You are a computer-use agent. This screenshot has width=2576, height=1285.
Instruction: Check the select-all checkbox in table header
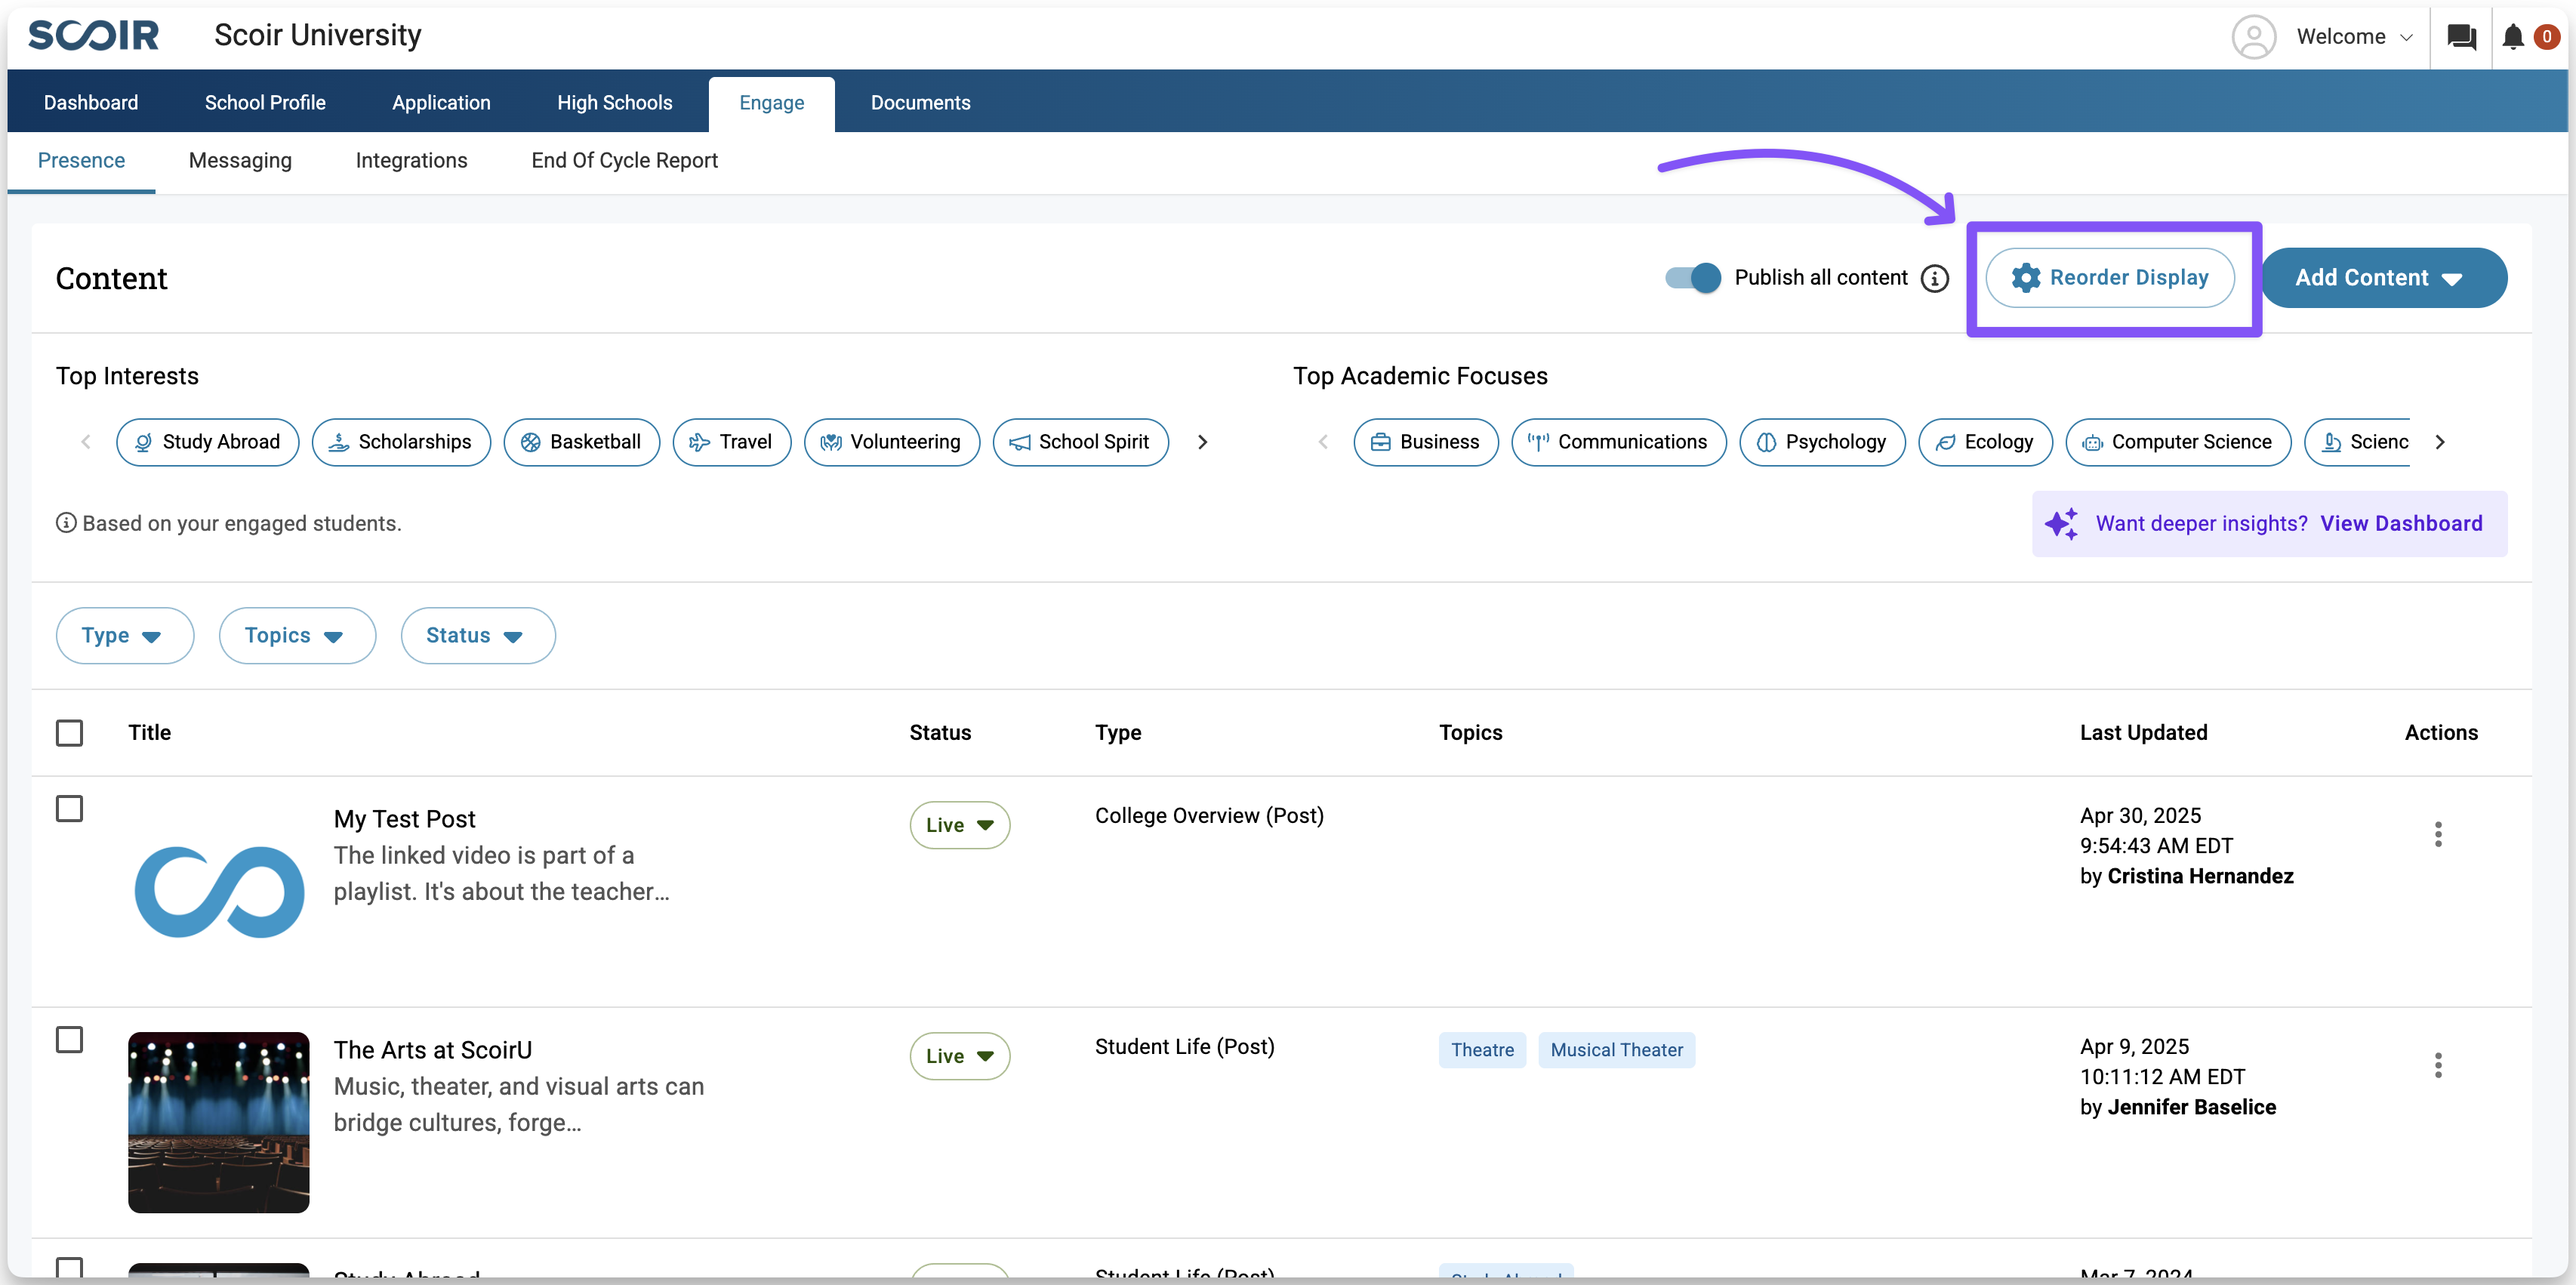click(x=69, y=733)
